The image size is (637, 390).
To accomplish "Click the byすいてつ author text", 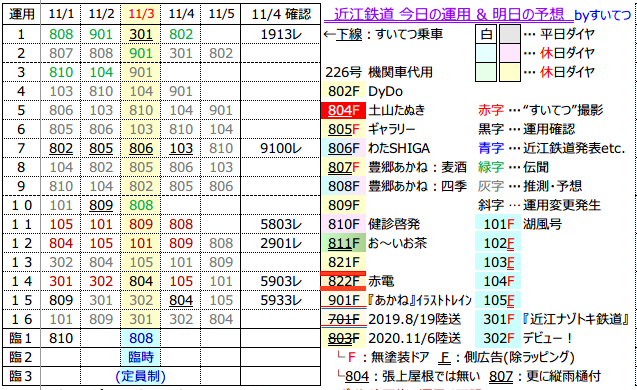I will click(602, 15).
